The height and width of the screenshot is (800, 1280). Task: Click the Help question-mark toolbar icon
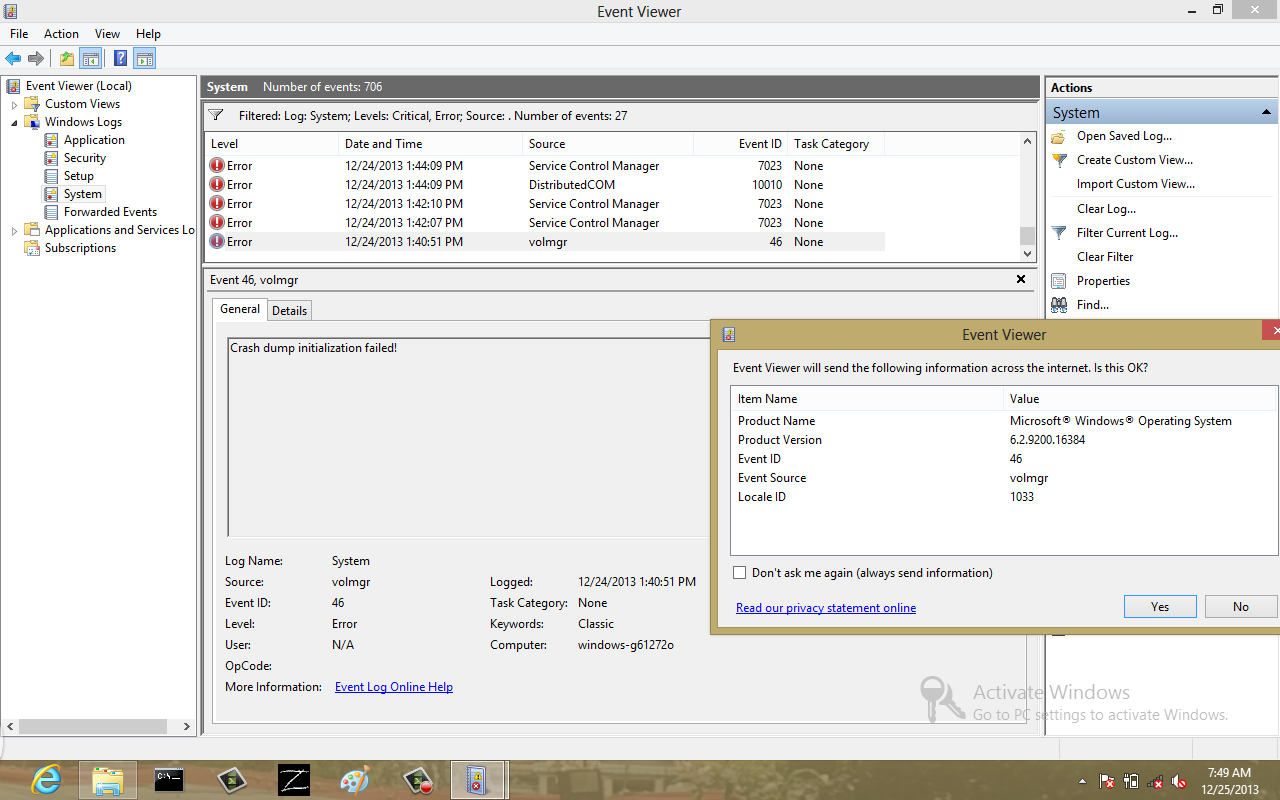pyautogui.click(x=120, y=58)
